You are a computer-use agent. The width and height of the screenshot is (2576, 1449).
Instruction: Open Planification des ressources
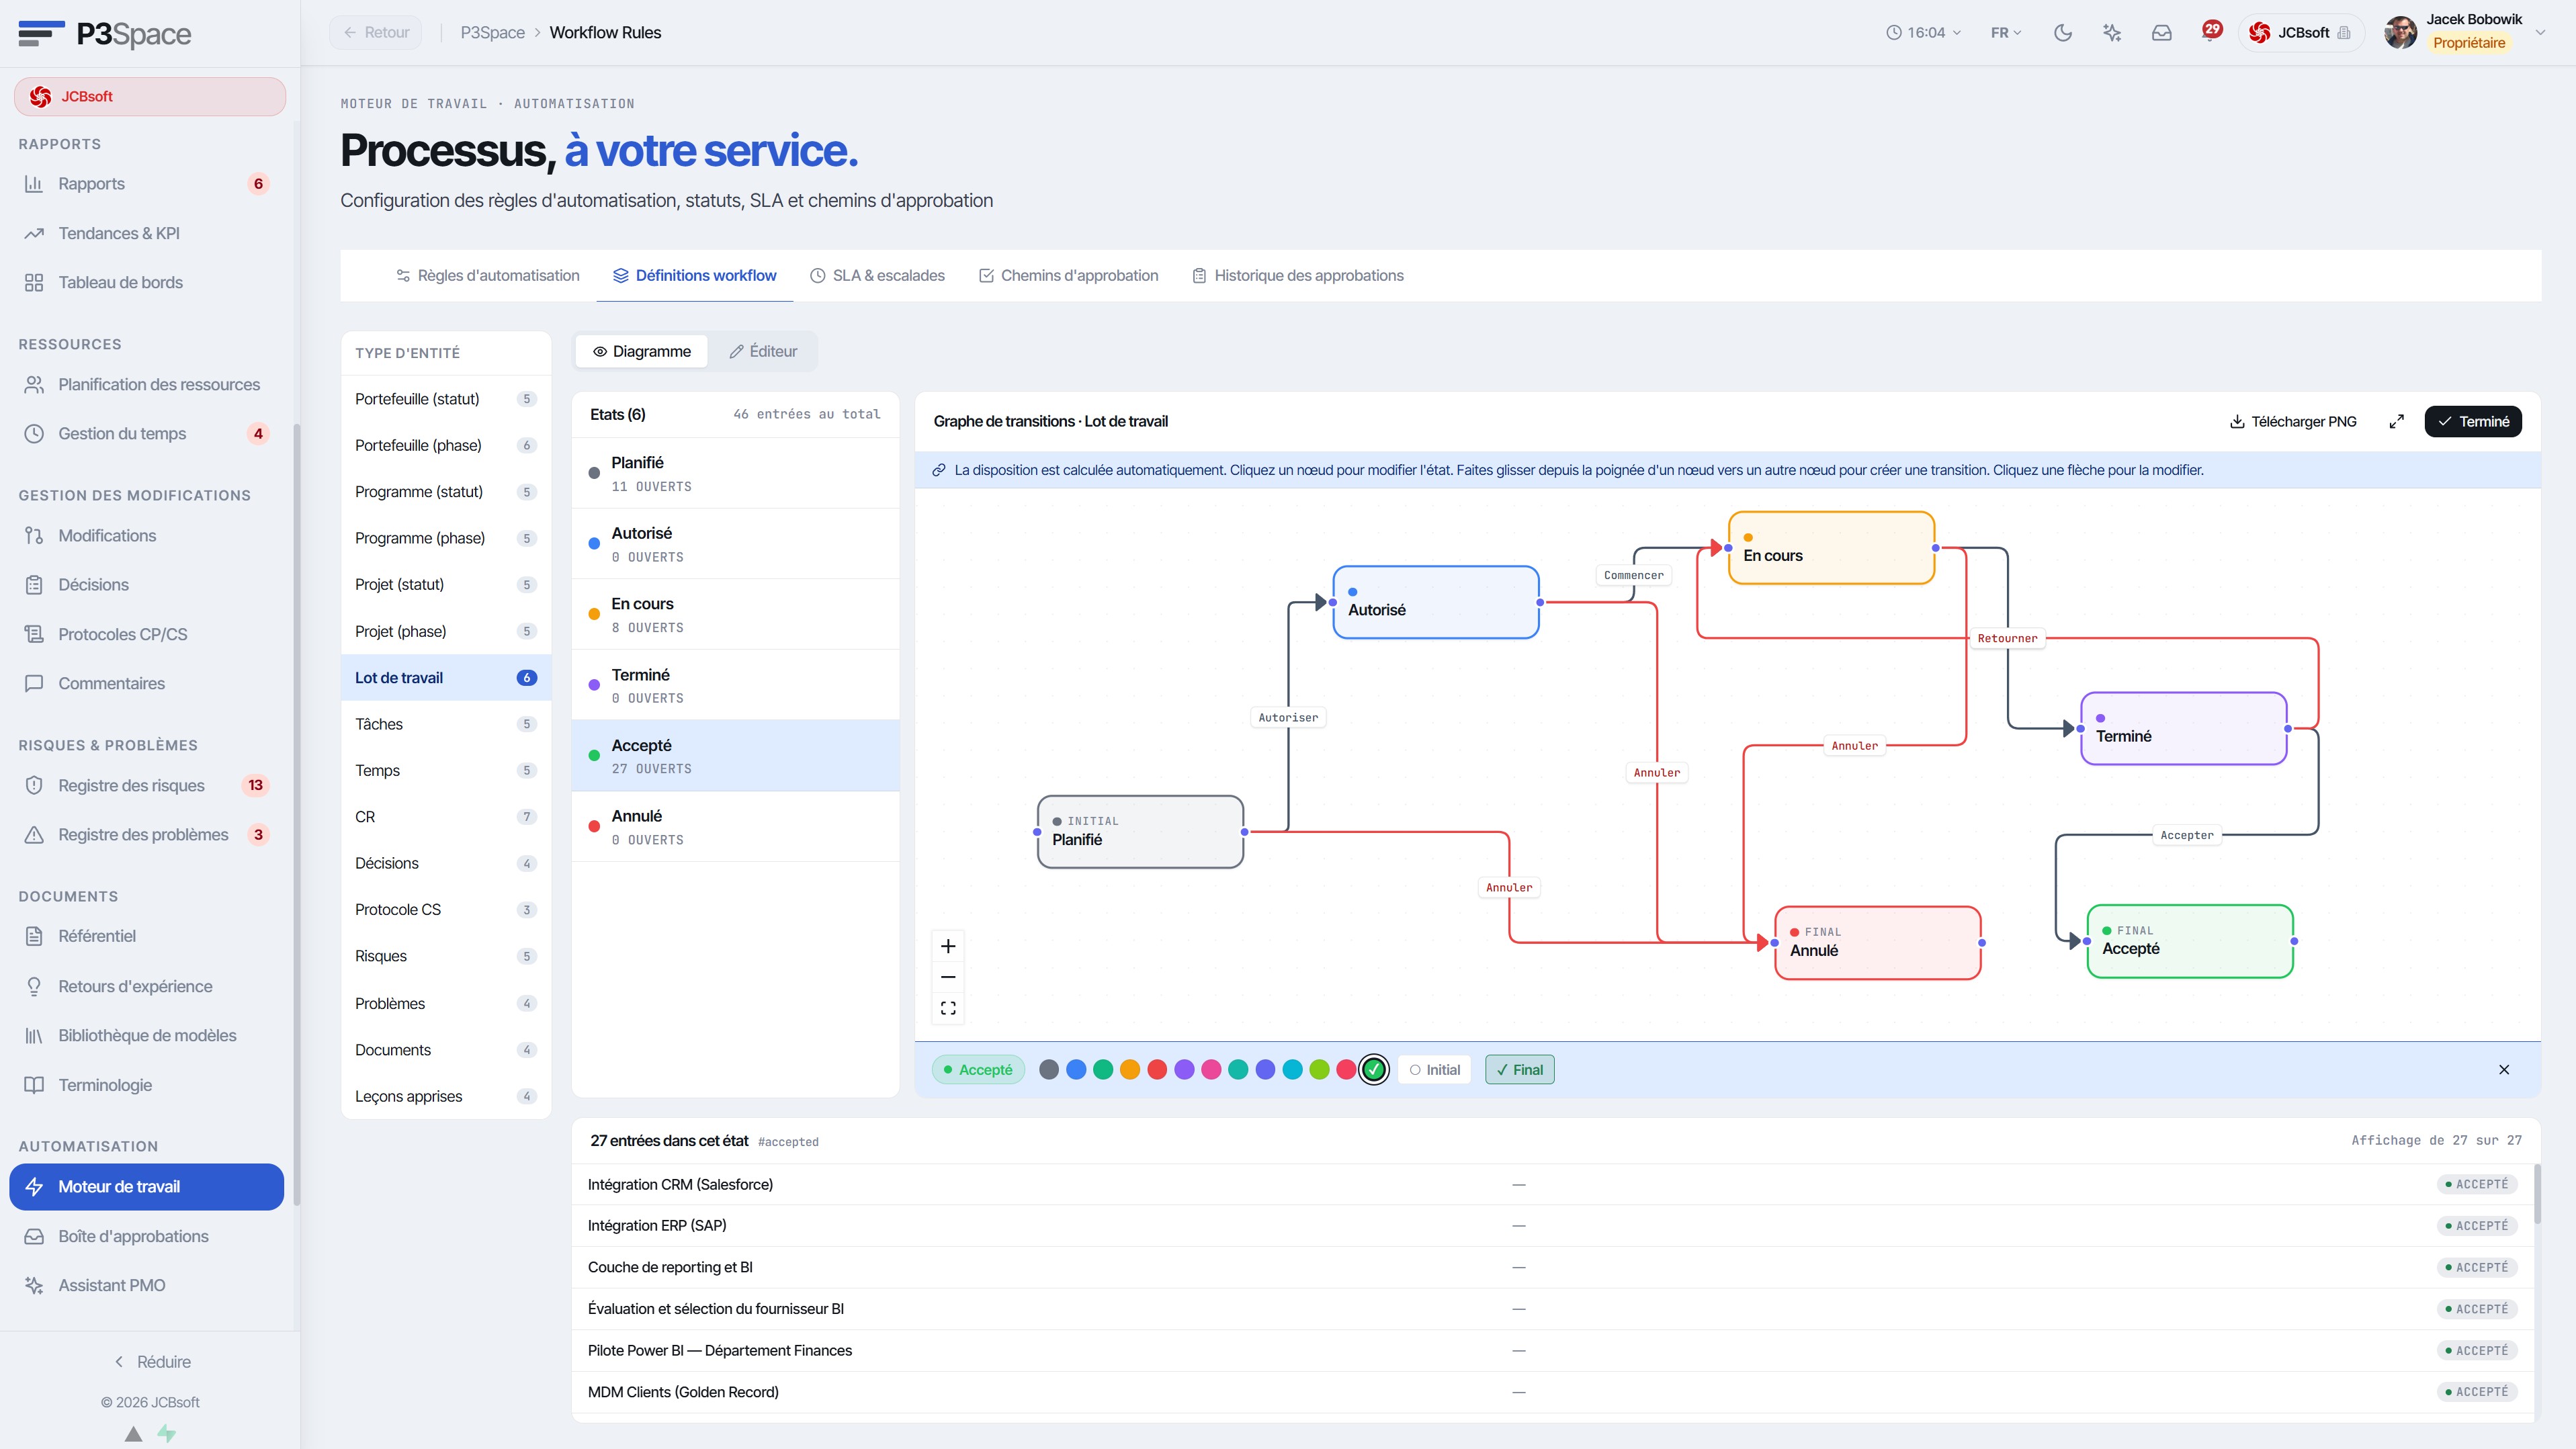pyautogui.click(x=148, y=384)
